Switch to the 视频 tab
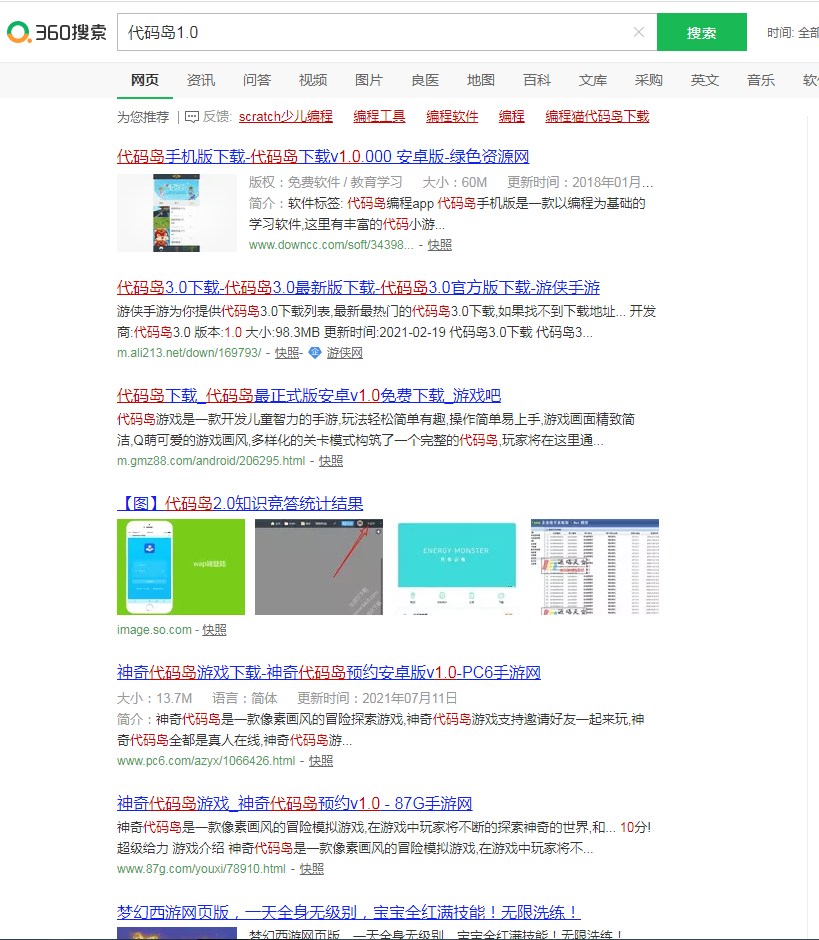Viewport: 819px width, 940px height. (313, 80)
